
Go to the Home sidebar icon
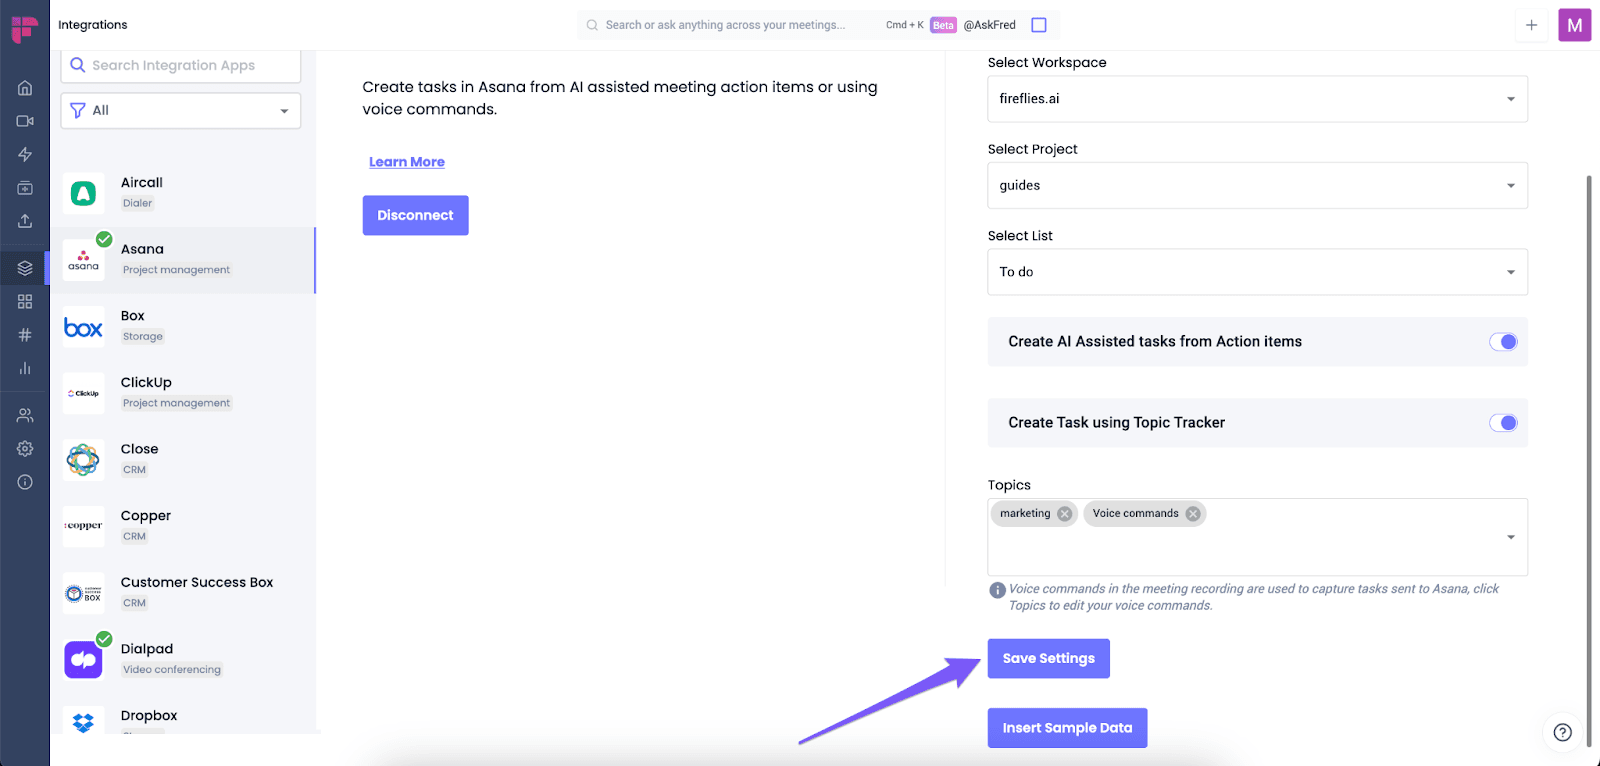(25, 88)
